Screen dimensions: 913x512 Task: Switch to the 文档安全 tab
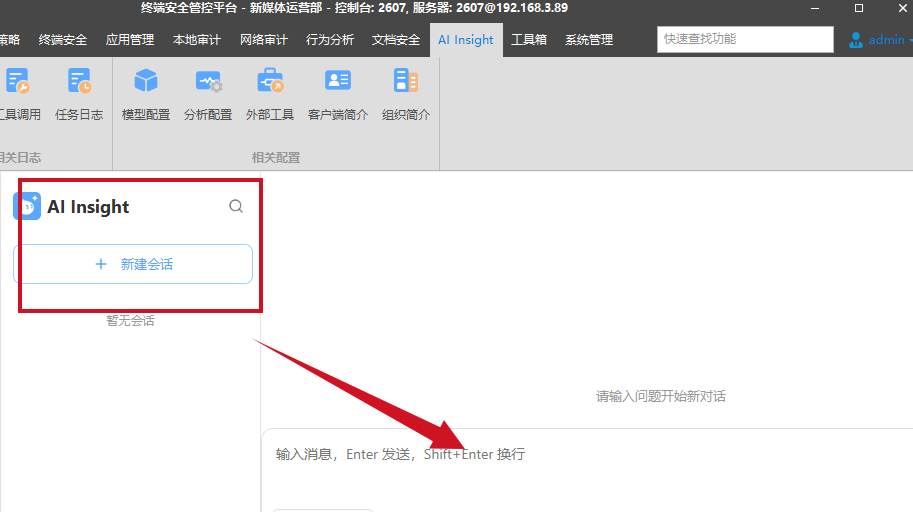point(396,40)
